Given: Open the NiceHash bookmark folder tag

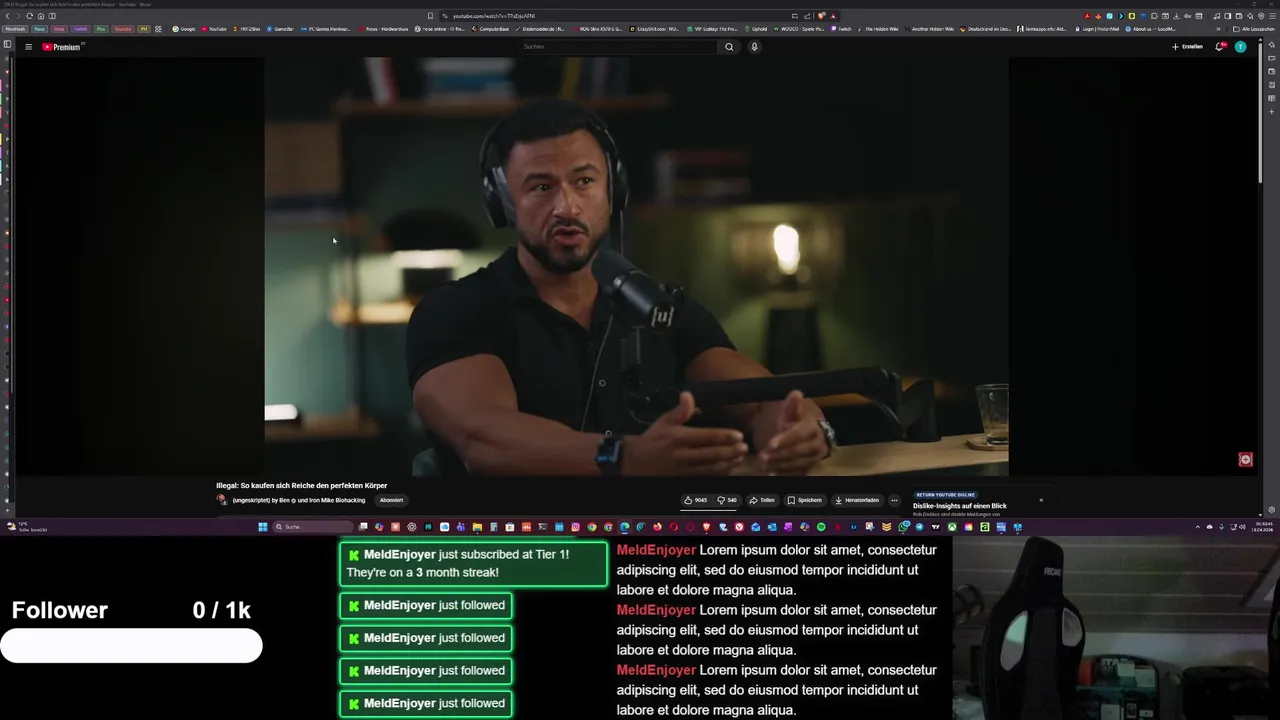Looking at the screenshot, I should point(14,29).
